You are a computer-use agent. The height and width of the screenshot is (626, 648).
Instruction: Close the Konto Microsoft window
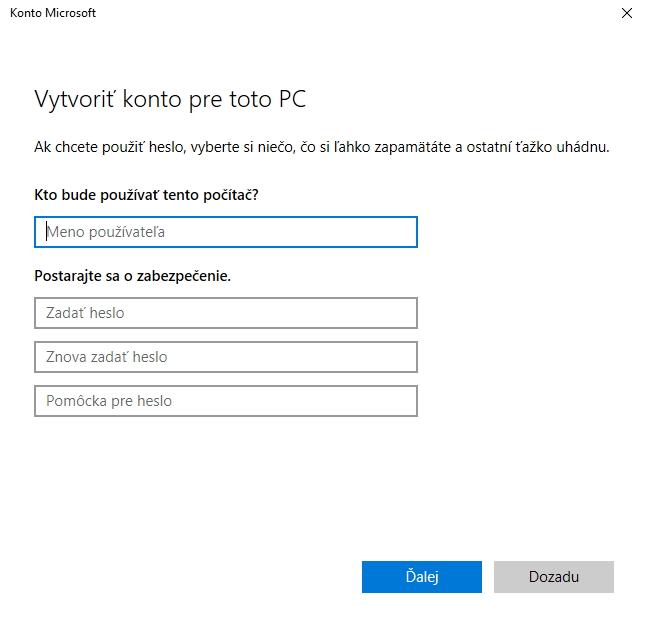pyautogui.click(x=627, y=14)
